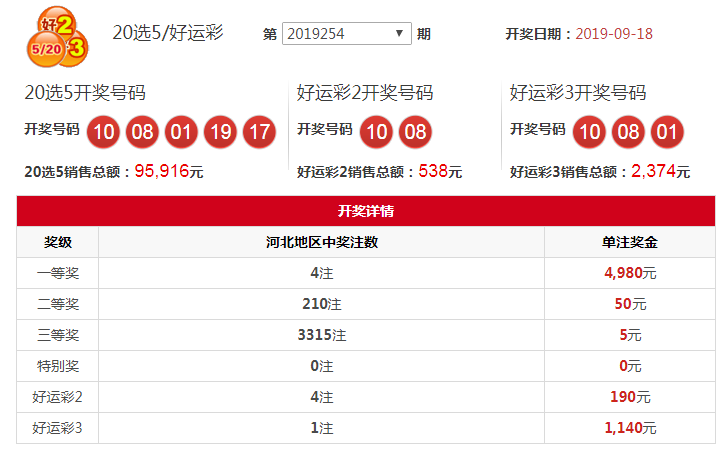The height and width of the screenshot is (451, 722).
Task: Click ball 08 under 好运彩3开奖号码
Action: (628, 132)
